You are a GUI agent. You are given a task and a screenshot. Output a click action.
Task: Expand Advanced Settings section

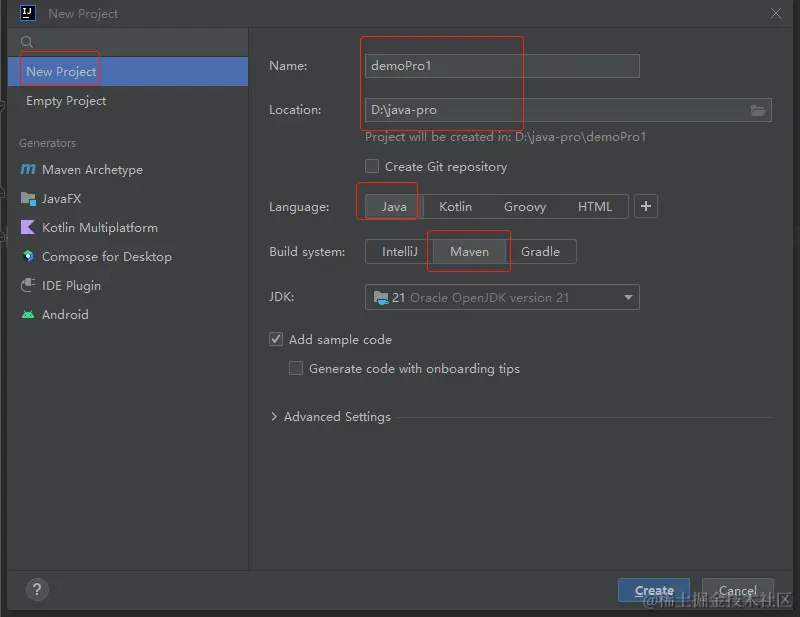[274, 417]
